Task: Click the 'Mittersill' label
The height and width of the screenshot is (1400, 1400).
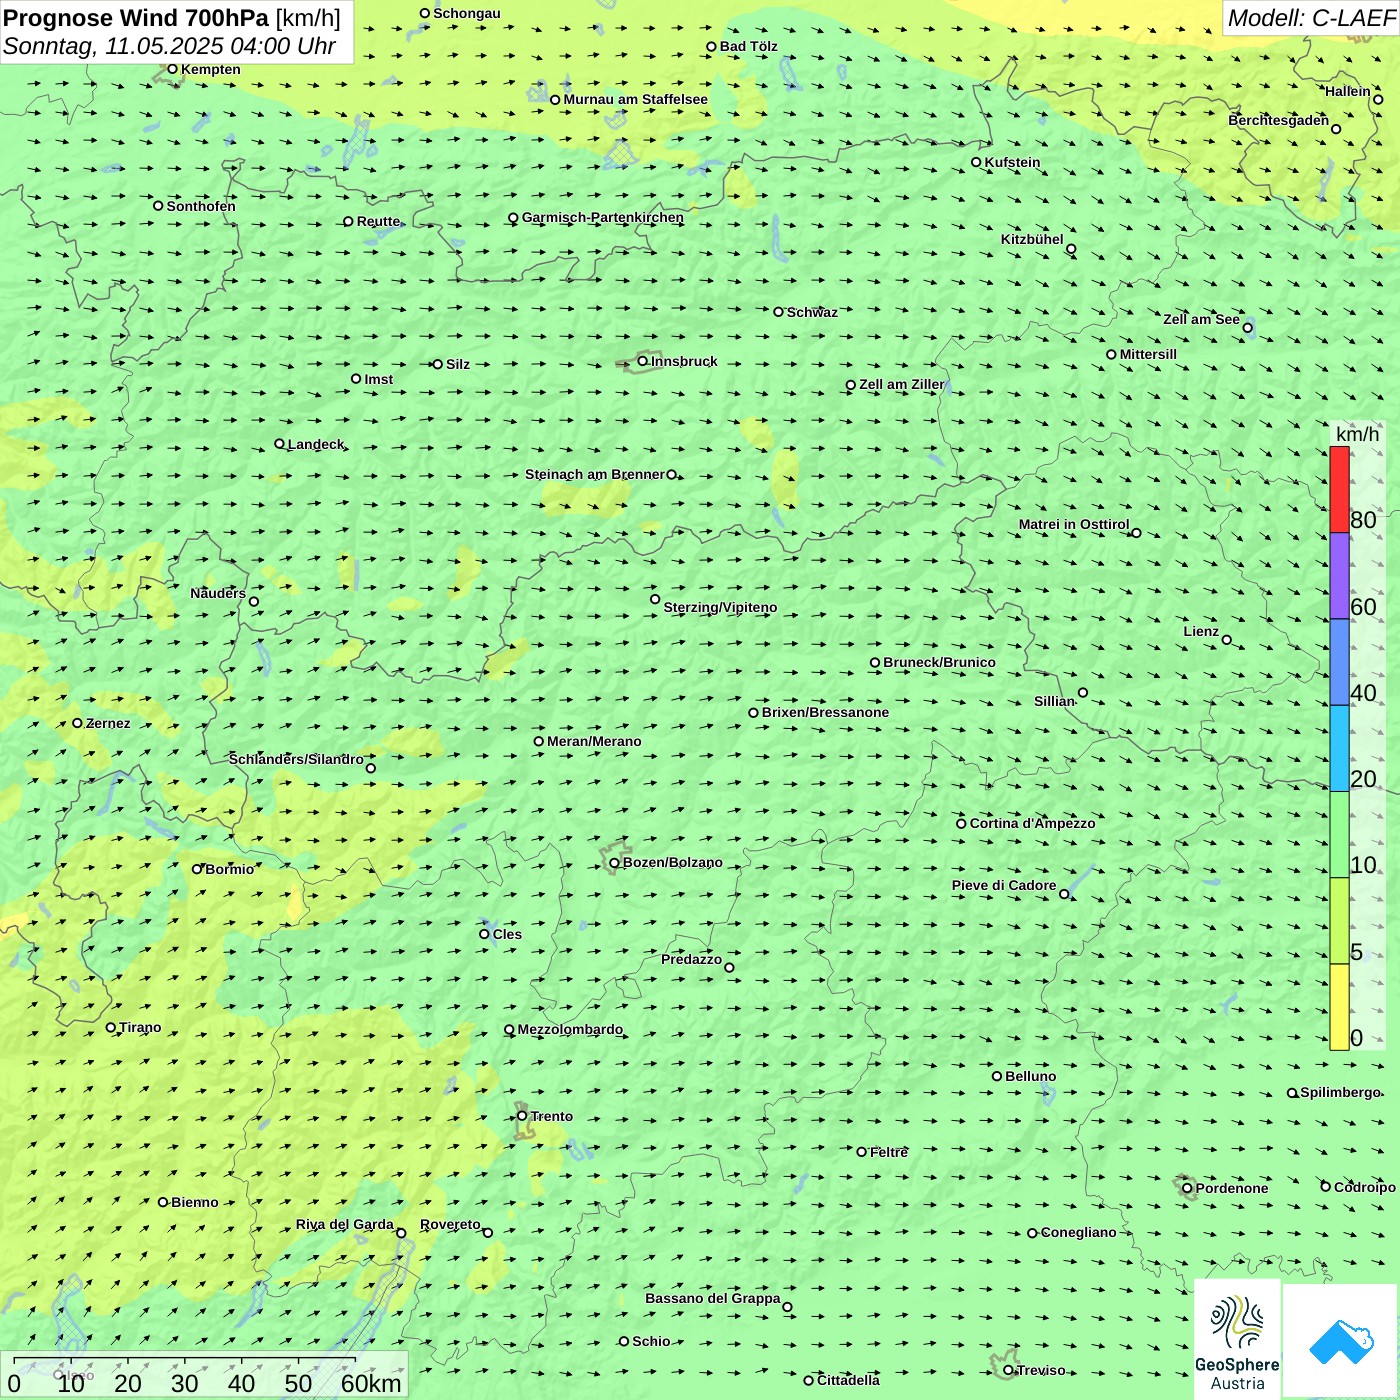Action: tap(1148, 354)
